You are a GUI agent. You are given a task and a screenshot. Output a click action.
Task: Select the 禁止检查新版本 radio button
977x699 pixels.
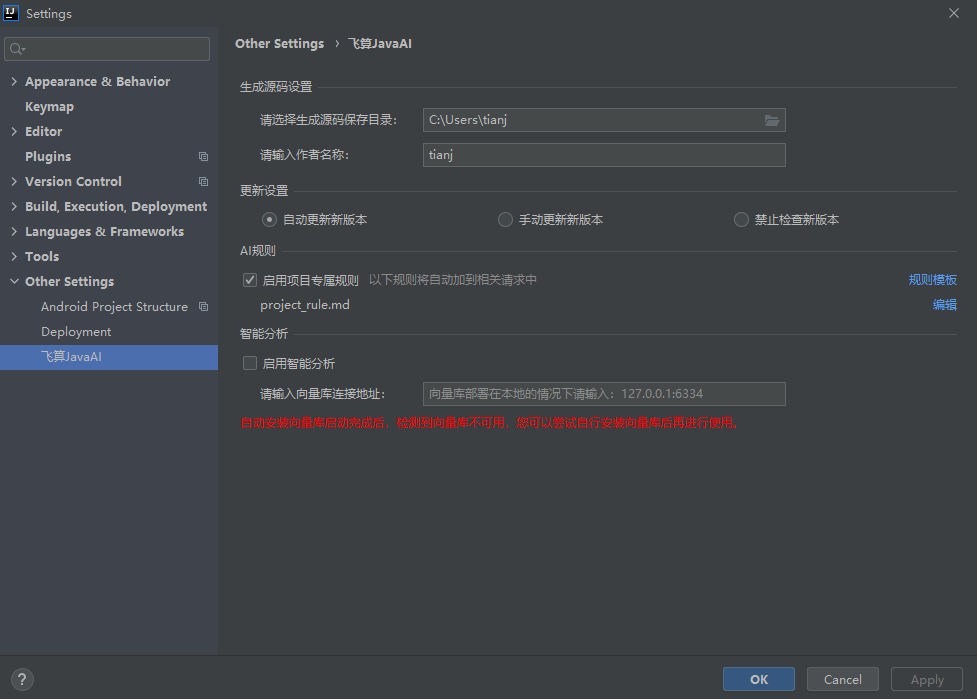point(741,219)
